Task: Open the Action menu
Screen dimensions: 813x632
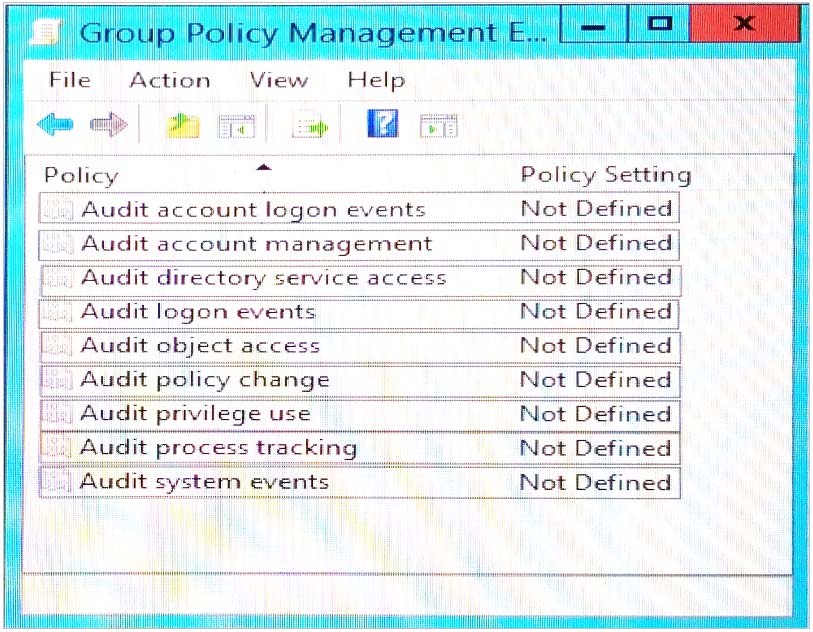Action: click(x=170, y=80)
